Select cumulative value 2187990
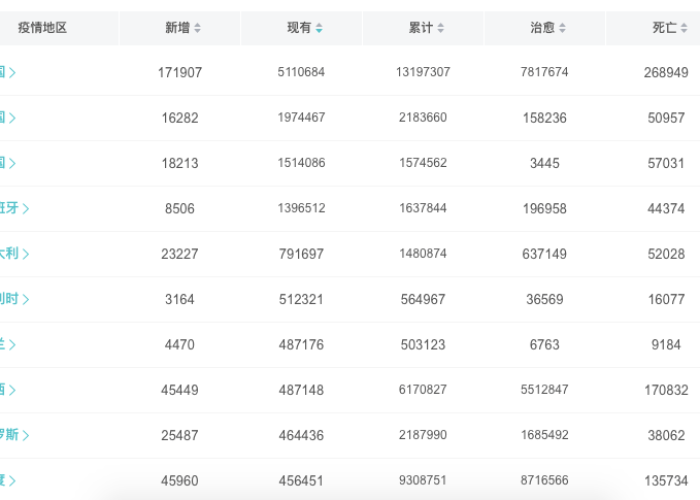Viewport: 700px width, 500px height. (x=423, y=435)
